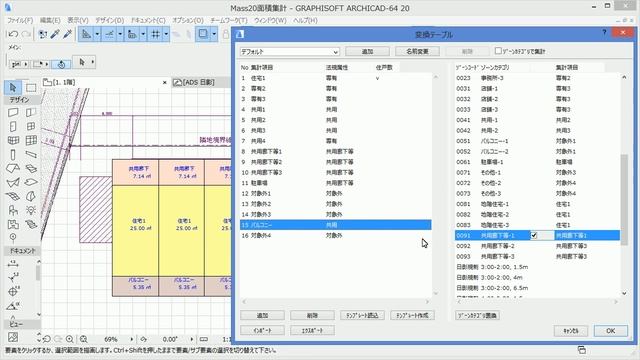Open the 表示(V) menu
Image resolution: width=640 pixels, height=360 pixels.
click(78, 20)
